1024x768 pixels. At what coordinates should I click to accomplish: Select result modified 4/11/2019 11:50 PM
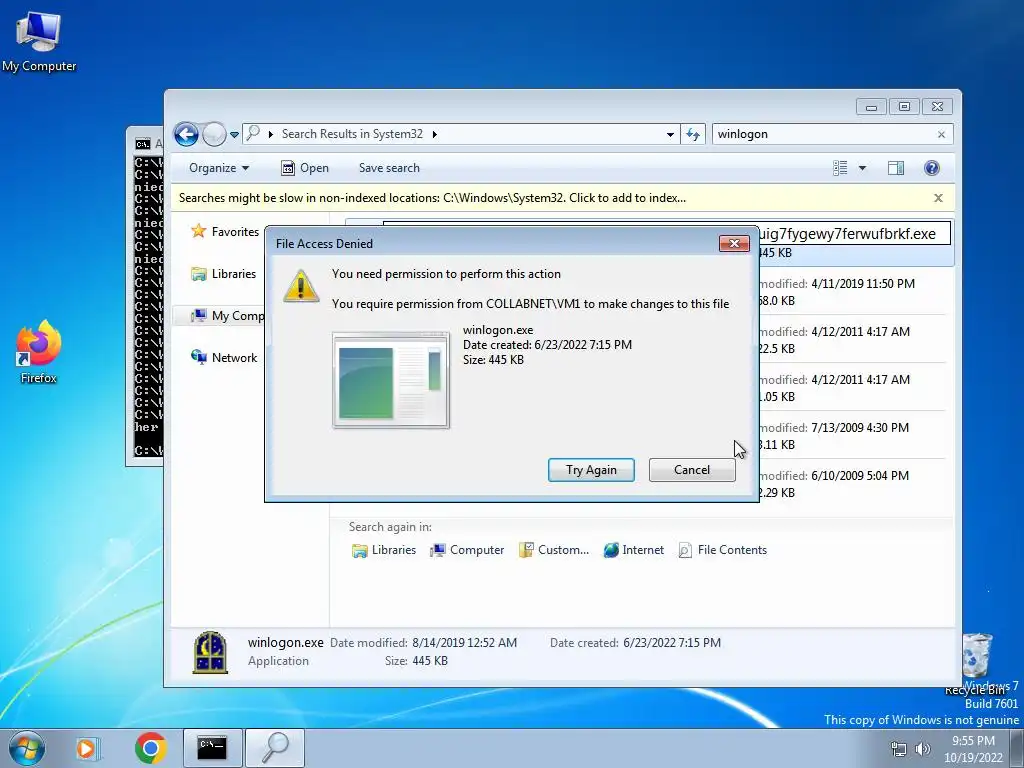click(852, 292)
